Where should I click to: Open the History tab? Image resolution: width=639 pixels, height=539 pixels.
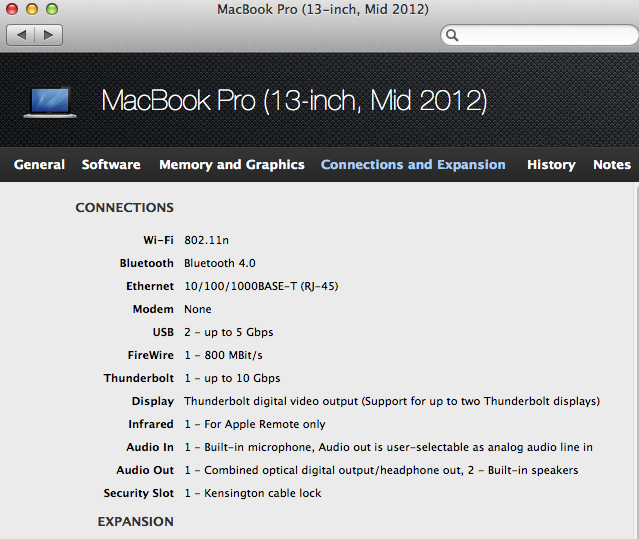point(551,165)
